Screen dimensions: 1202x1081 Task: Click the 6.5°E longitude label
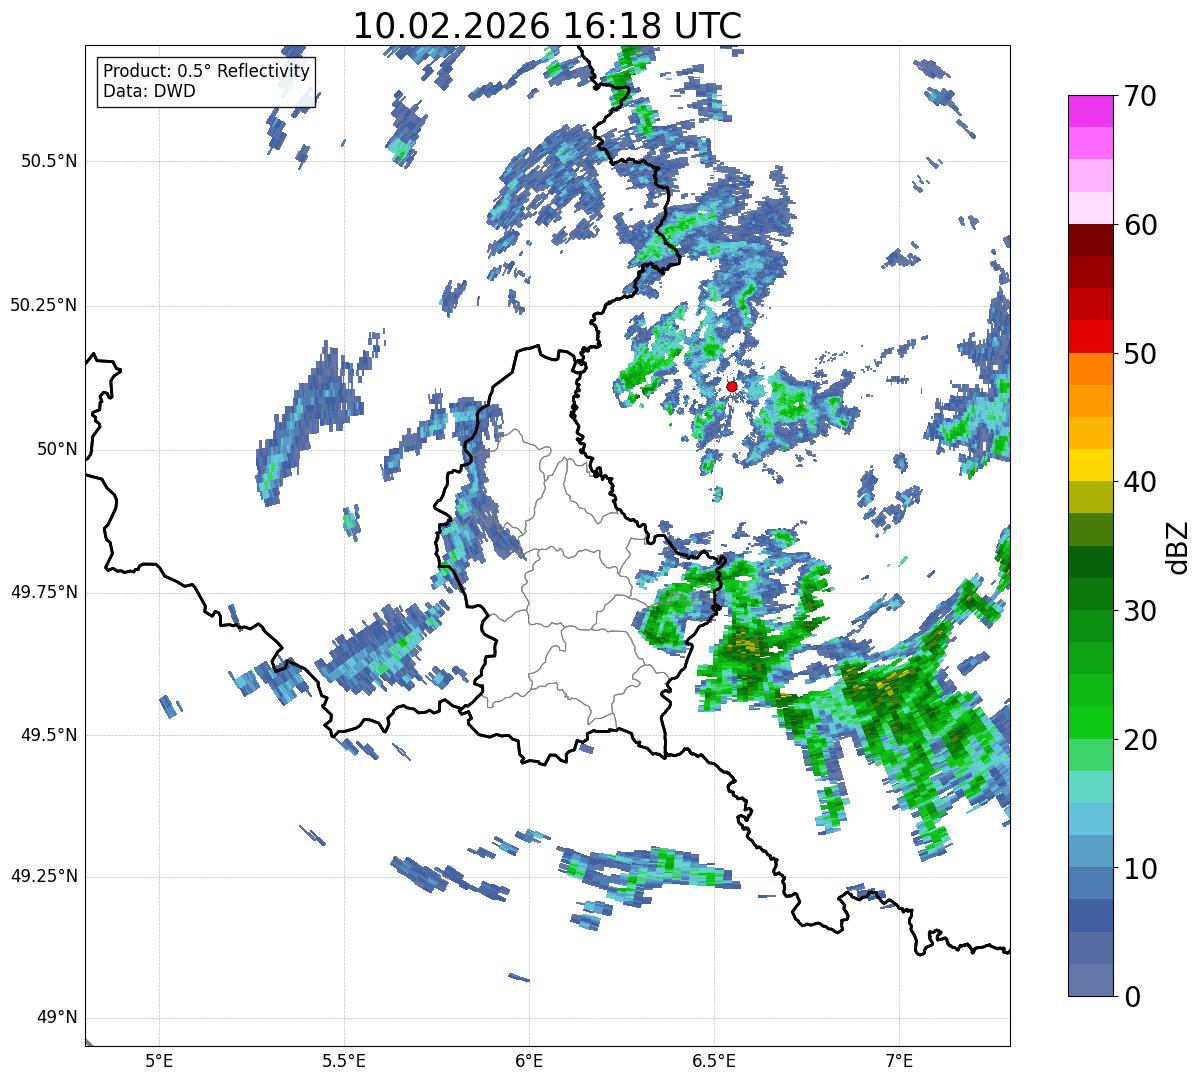tap(714, 1060)
